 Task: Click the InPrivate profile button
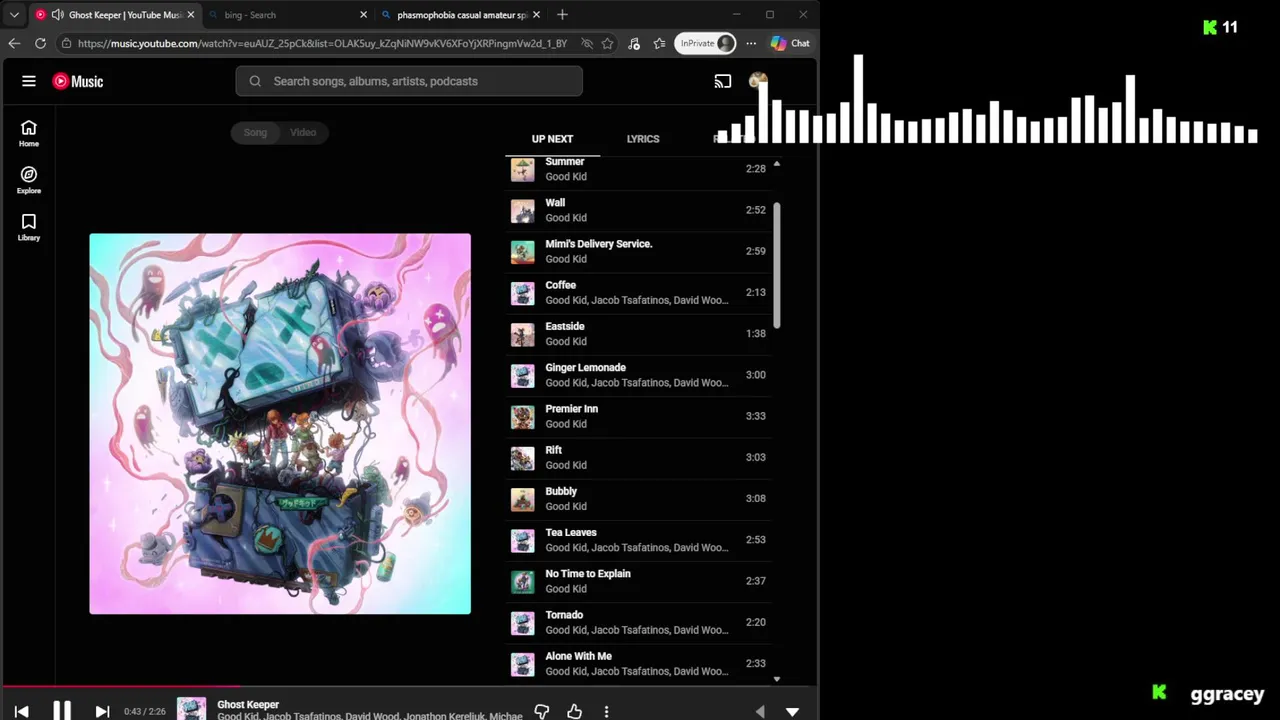click(x=705, y=43)
